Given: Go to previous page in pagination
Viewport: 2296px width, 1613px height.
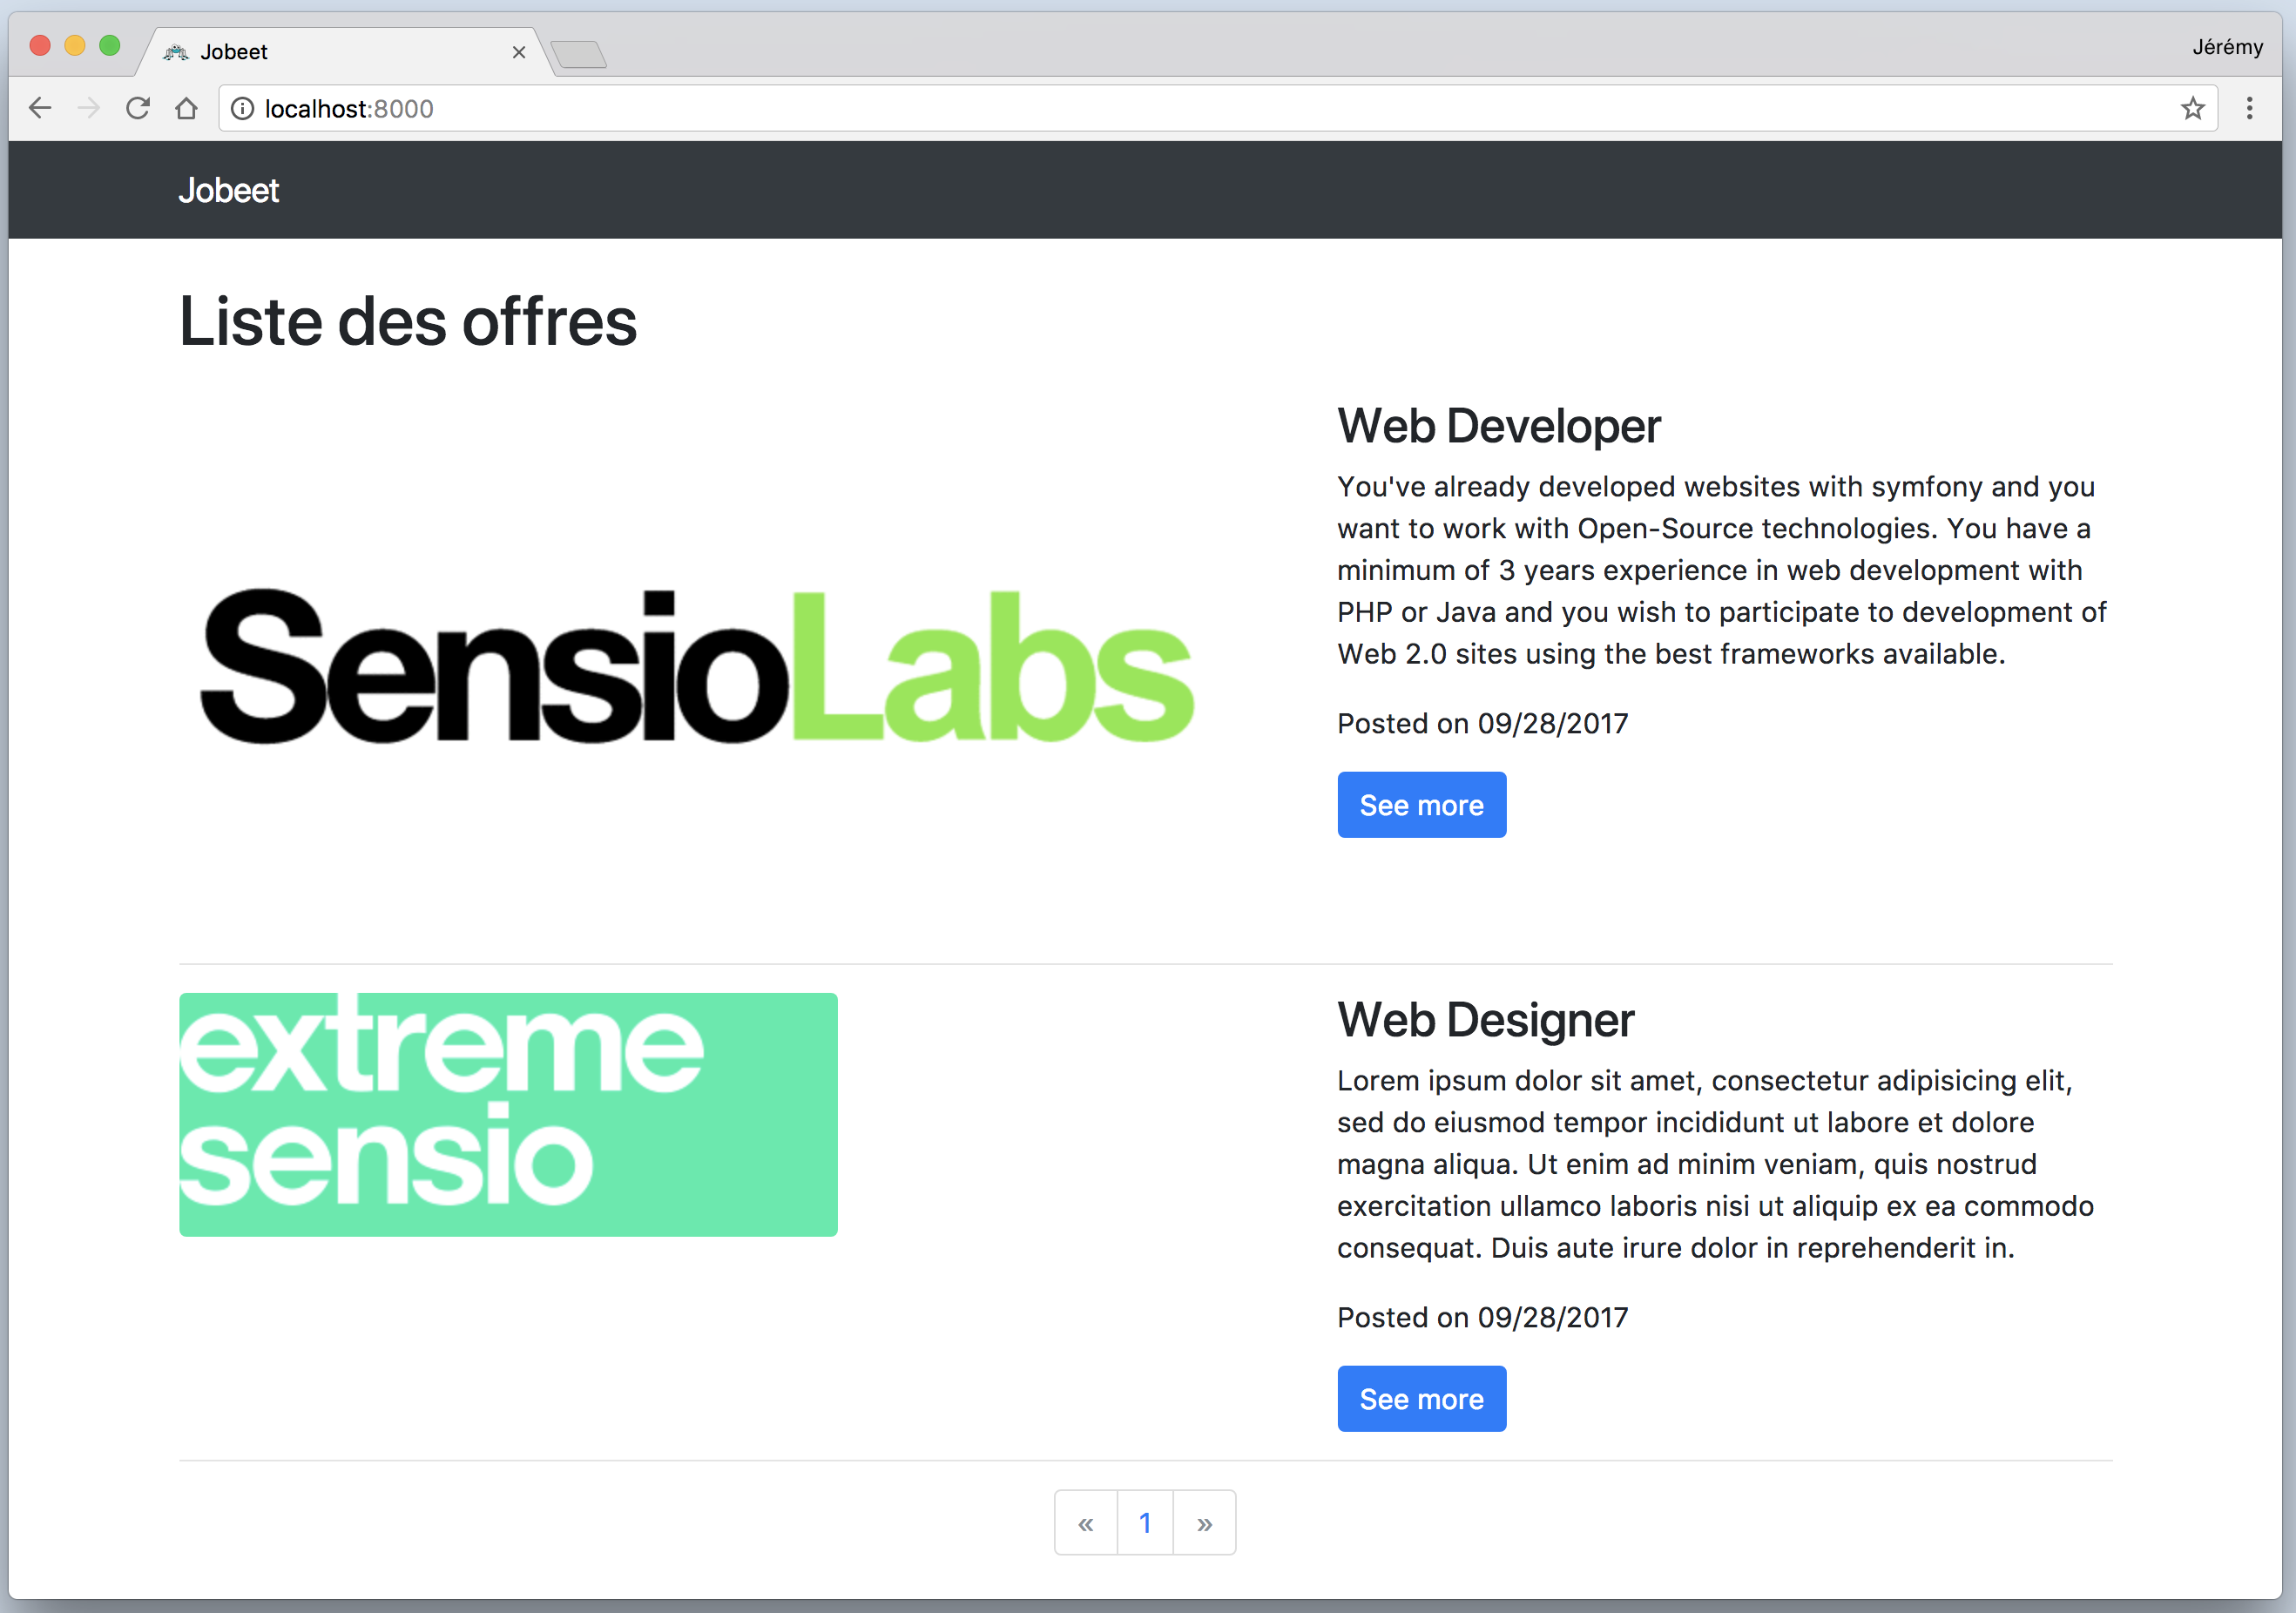Looking at the screenshot, I should 1086,1523.
